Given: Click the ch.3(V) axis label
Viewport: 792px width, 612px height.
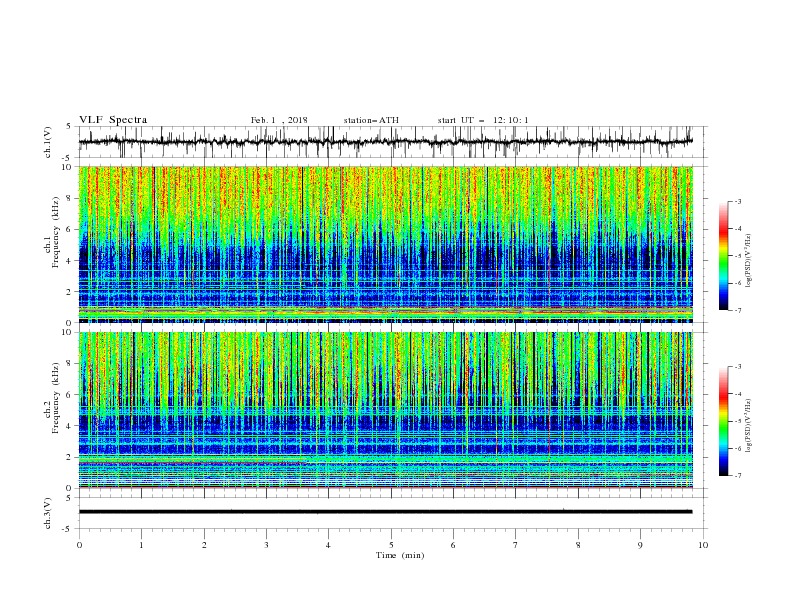Looking at the screenshot, I should pos(48,513).
